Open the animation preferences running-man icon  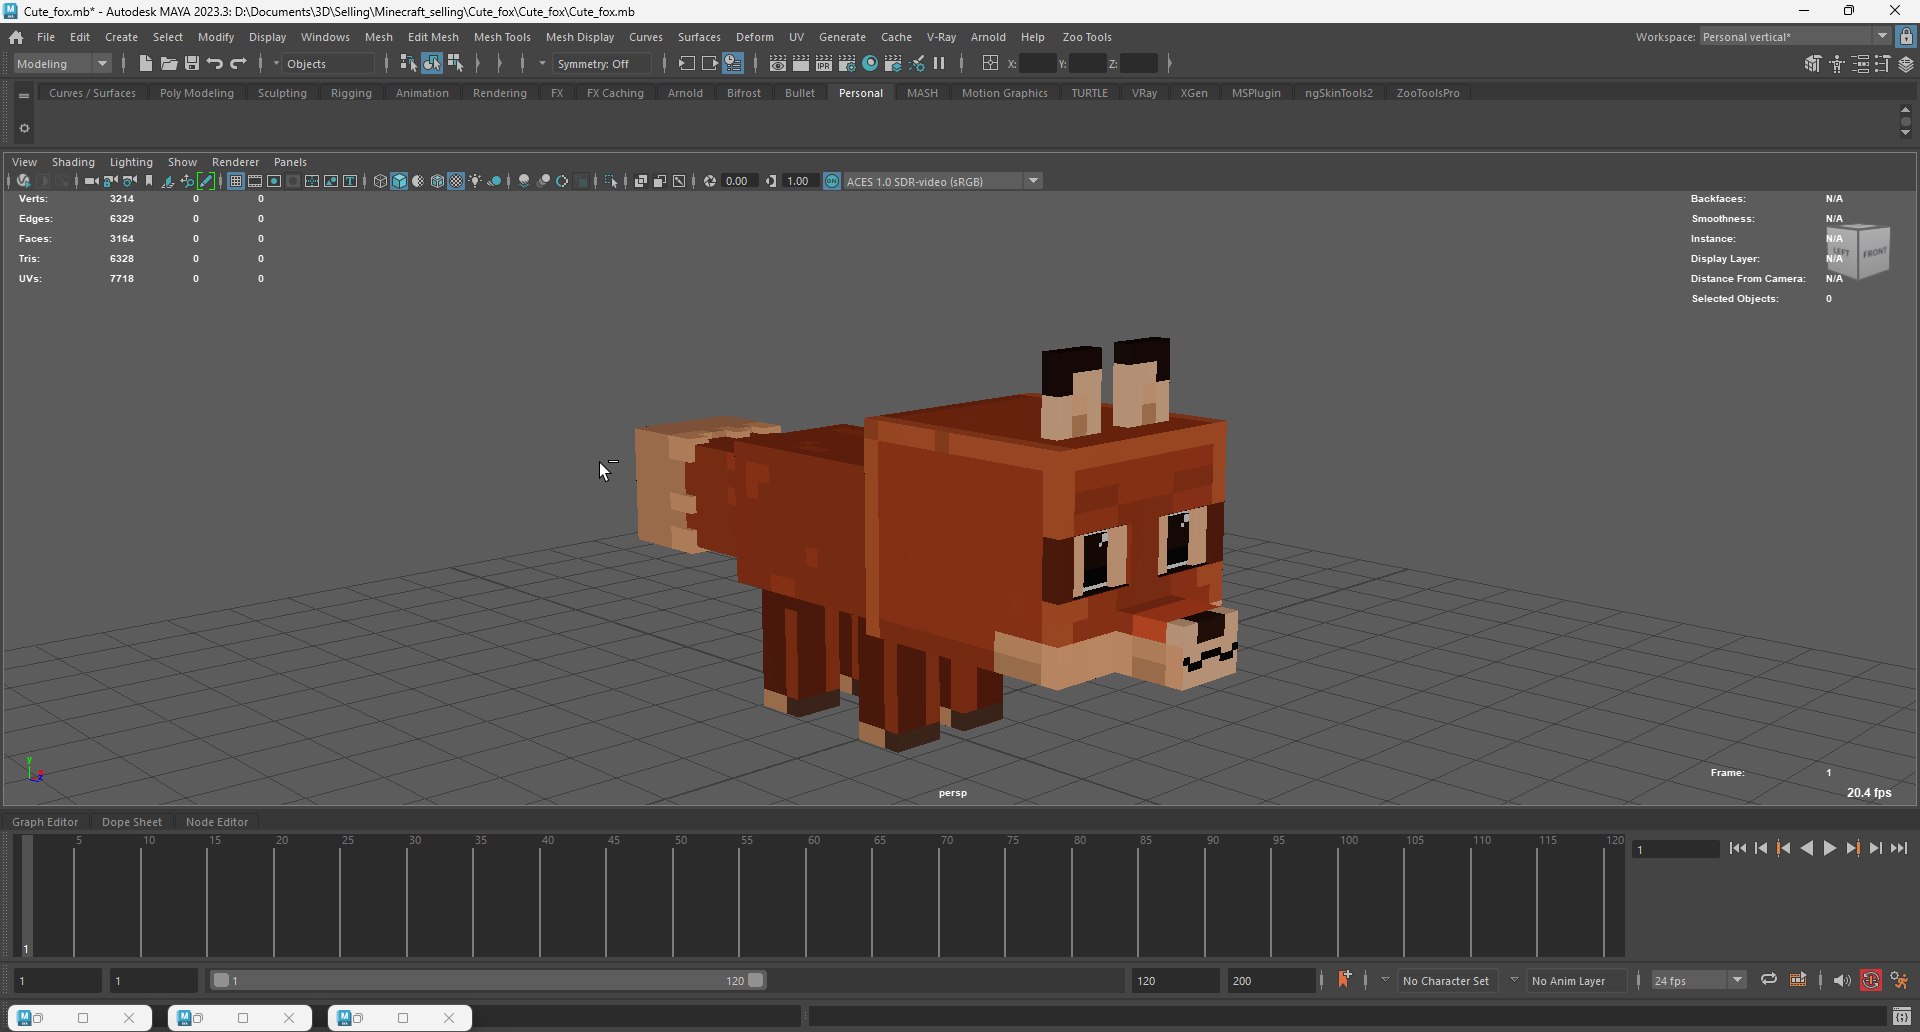pyautogui.click(x=1899, y=980)
